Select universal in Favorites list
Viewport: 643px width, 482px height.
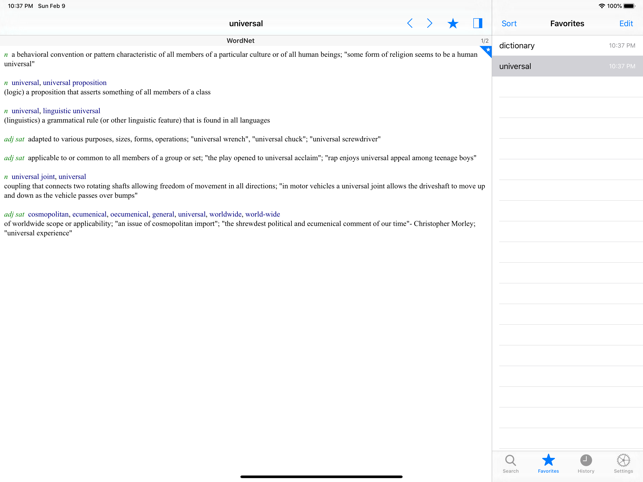click(x=568, y=66)
